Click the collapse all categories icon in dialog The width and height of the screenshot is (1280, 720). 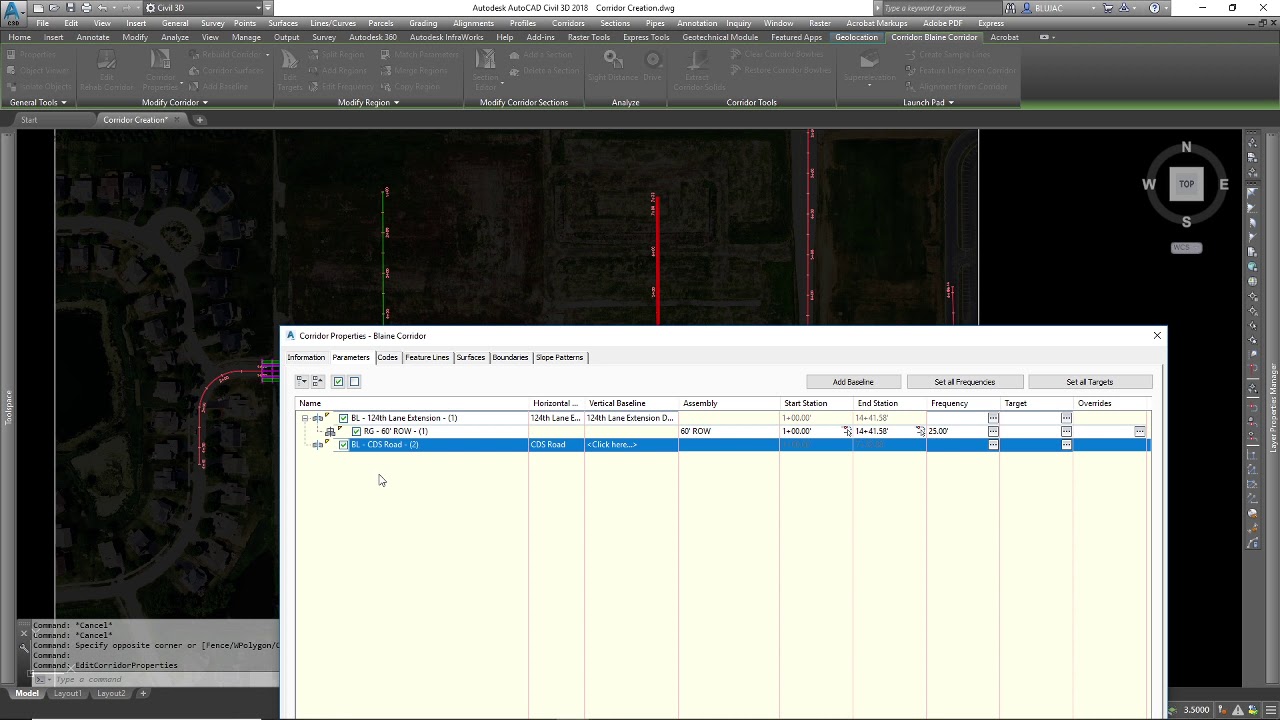coord(318,381)
